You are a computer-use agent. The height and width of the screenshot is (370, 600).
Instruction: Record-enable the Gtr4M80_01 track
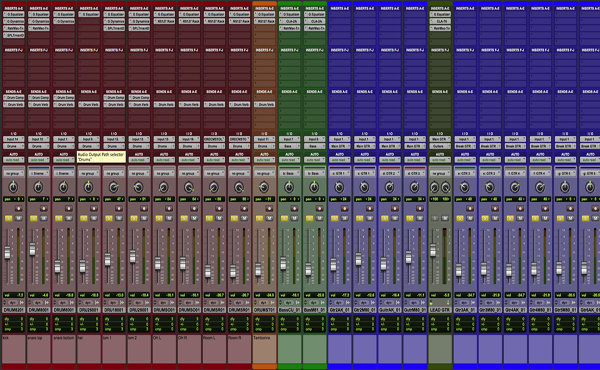click(545, 209)
